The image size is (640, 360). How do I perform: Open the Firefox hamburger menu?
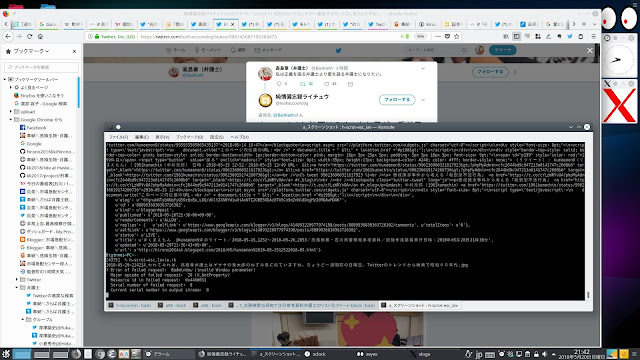coord(593,36)
